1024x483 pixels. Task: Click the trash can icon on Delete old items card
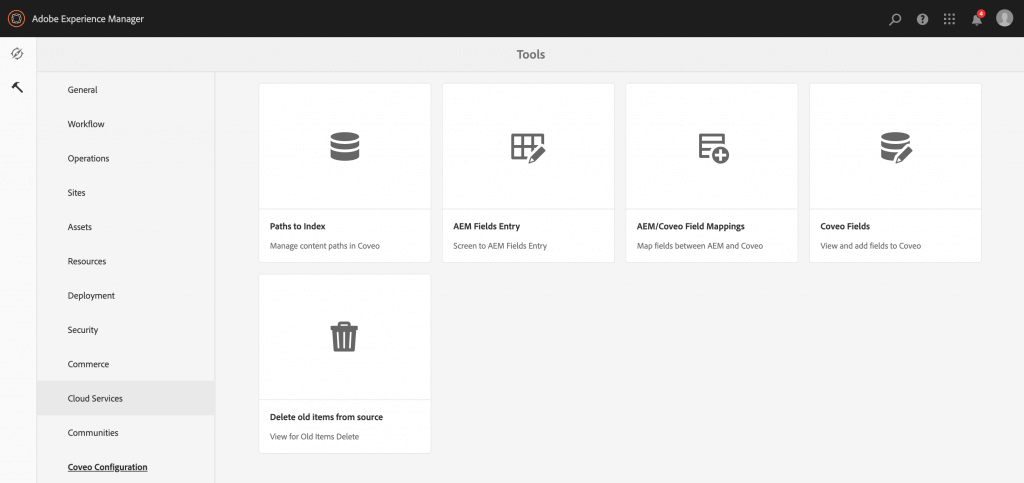tap(344, 337)
